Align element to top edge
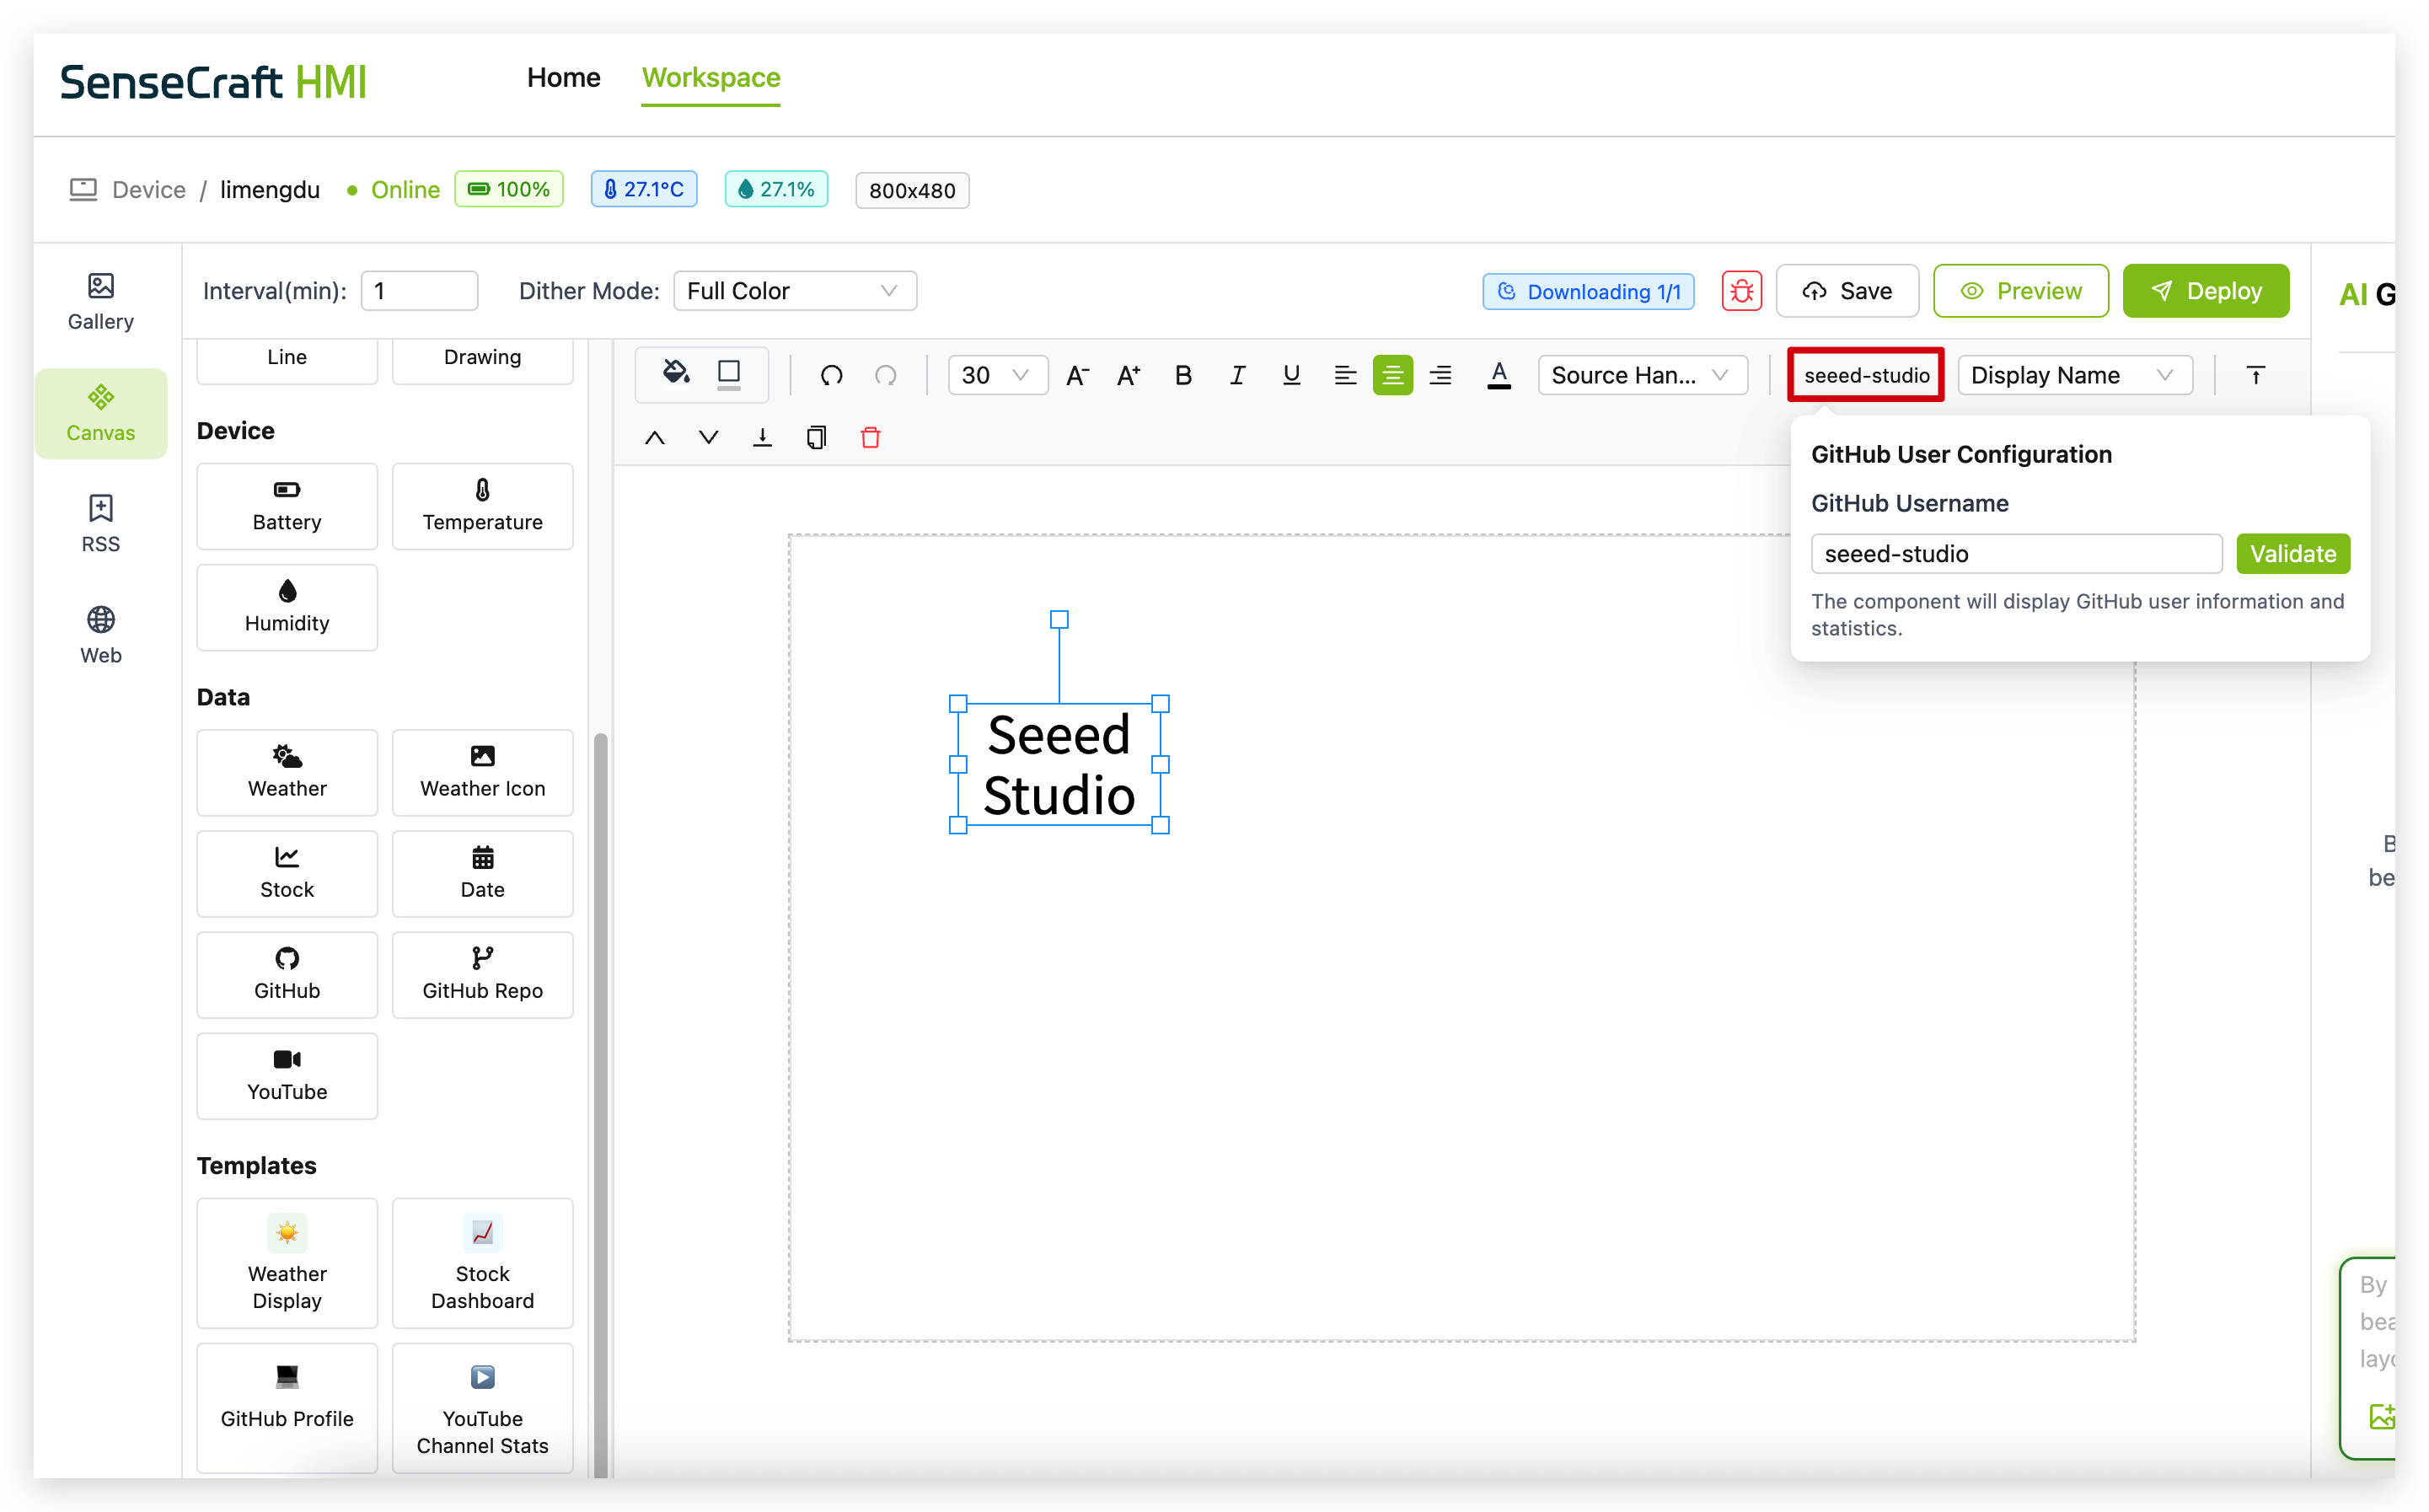The height and width of the screenshot is (1512, 2429). tap(2255, 375)
